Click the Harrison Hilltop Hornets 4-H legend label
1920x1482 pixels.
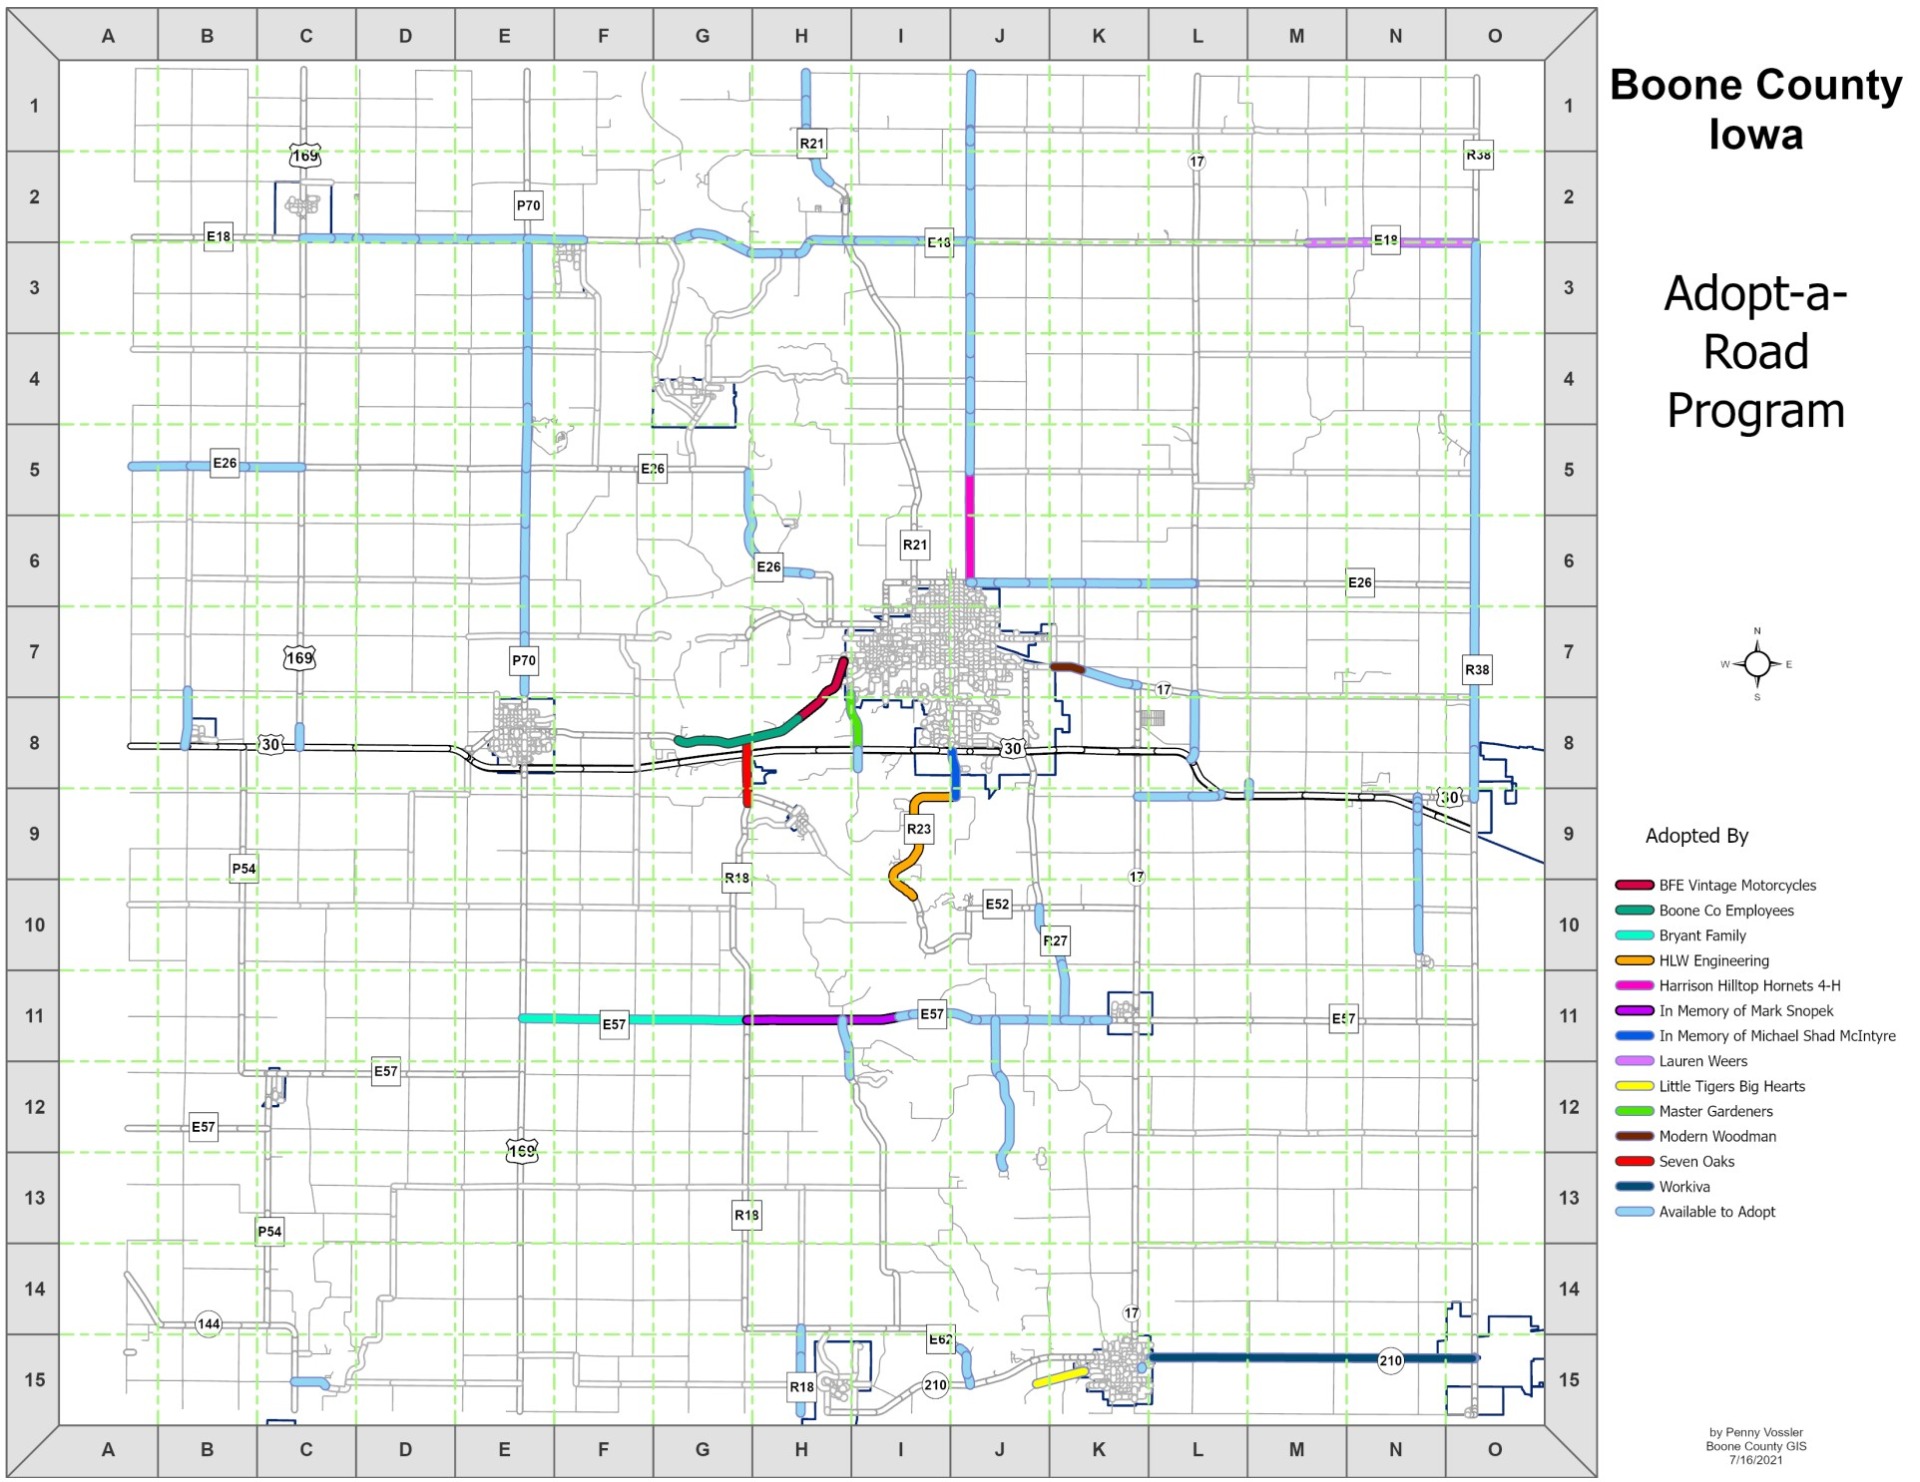(1749, 986)
